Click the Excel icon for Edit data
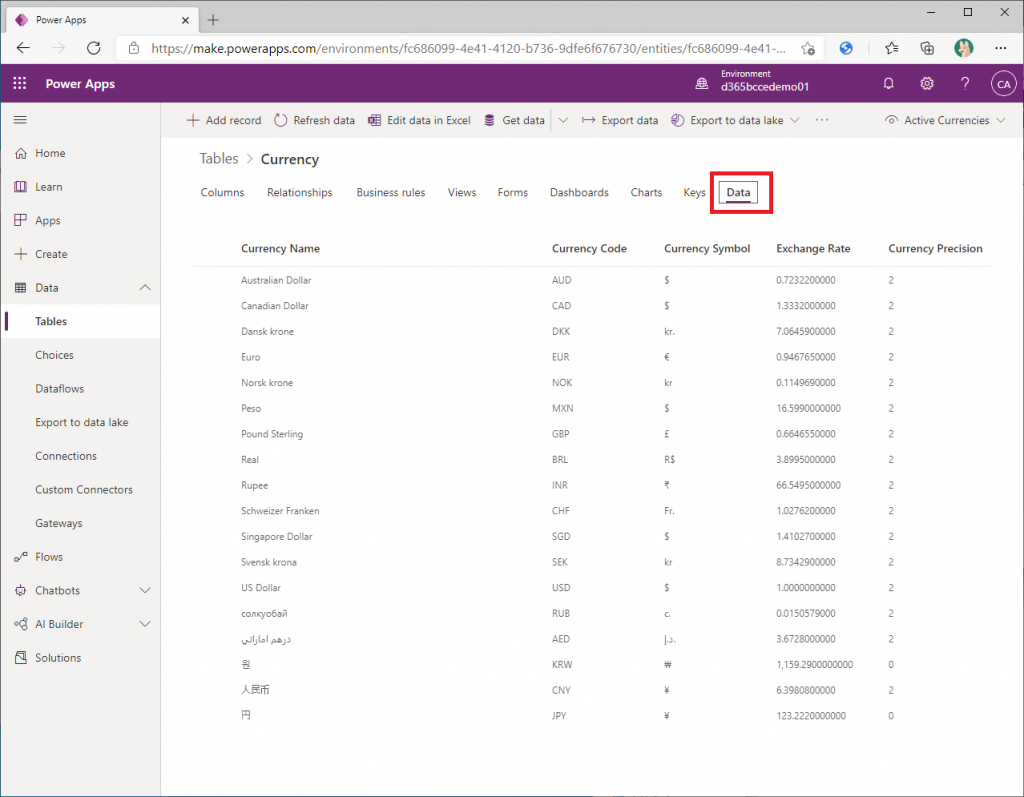 point(374,120)
